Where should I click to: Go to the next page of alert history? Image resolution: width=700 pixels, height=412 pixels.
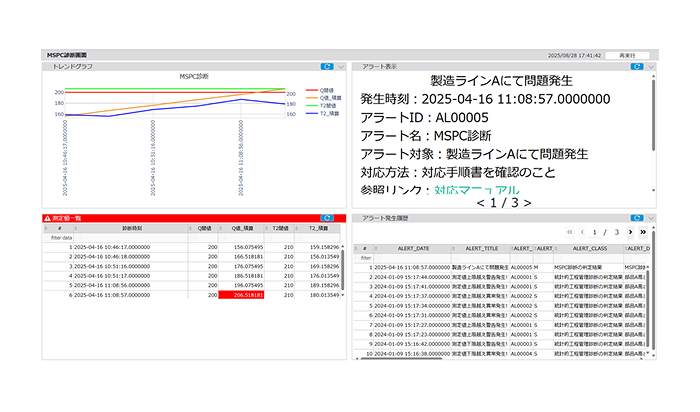click(x=629, y=231)
